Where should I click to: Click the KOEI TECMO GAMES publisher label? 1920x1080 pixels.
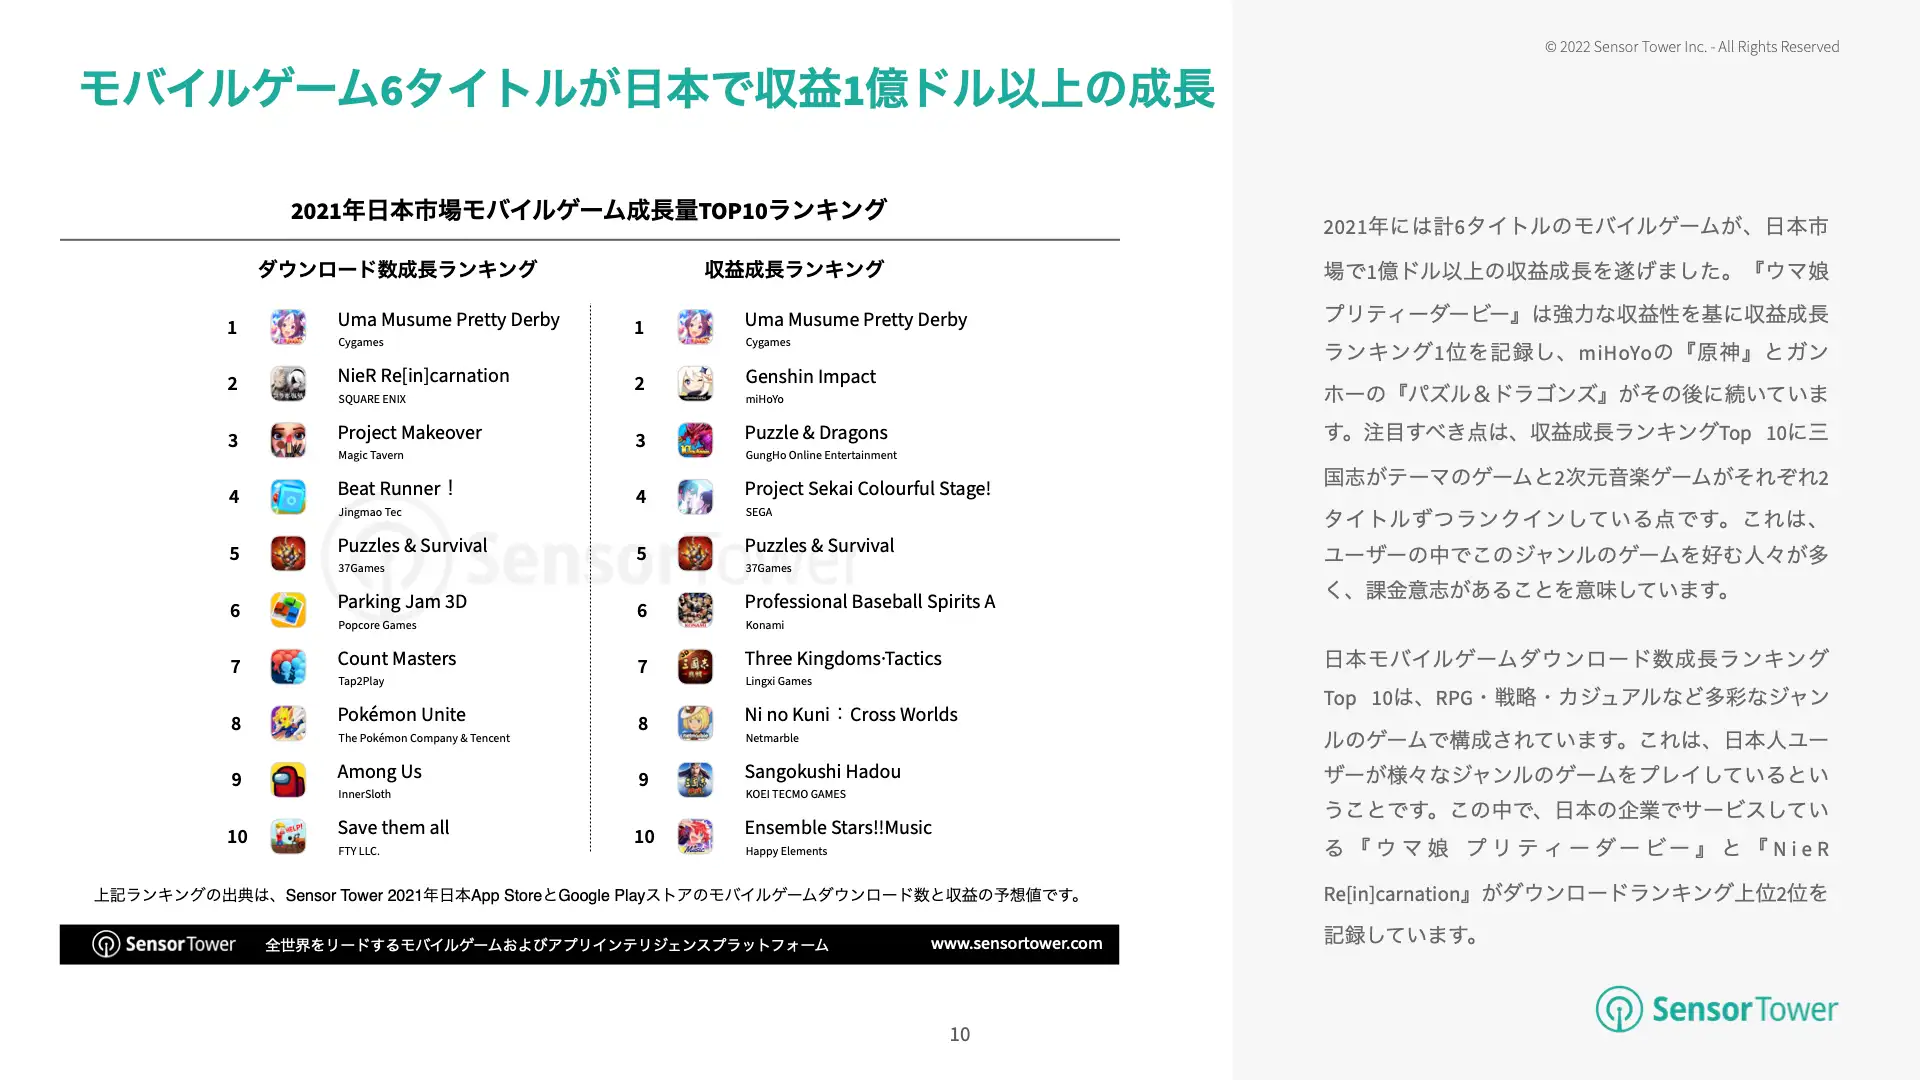tap(796, 794)
